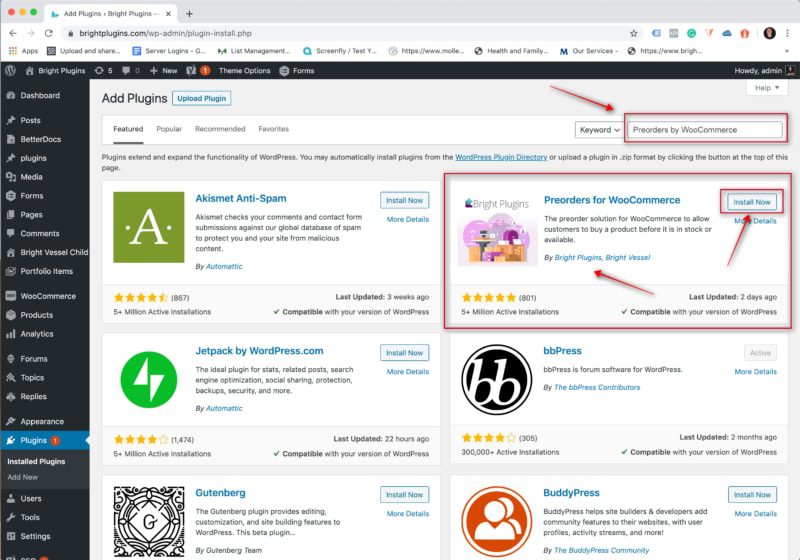This screenshot has height=560, width=800.
Task: Open Chrome three-dot menu
Action: tap(788, 33)
